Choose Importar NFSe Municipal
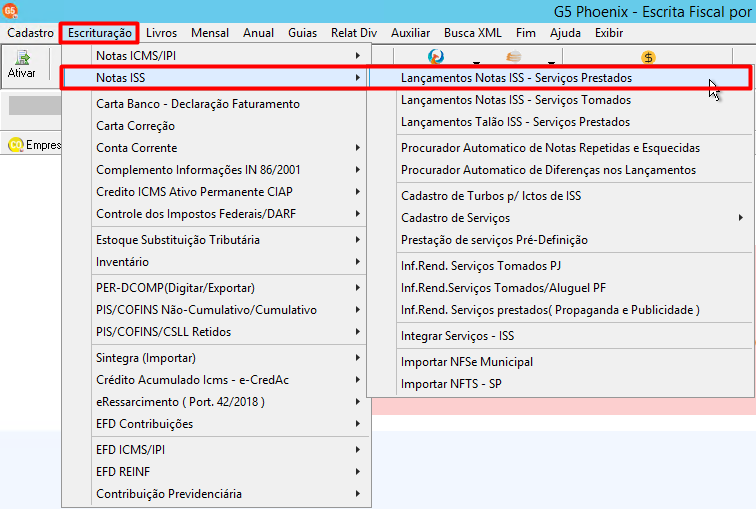This screenshot has height=509, width=756. click(560, 362)
